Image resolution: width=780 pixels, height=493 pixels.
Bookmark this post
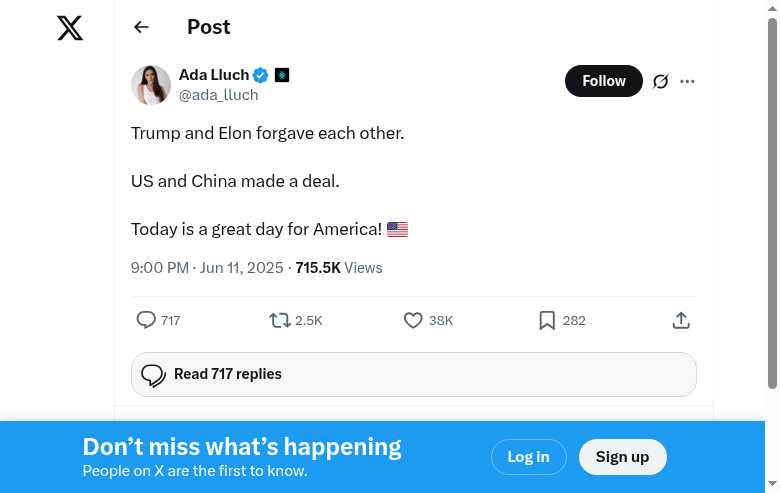547,320
